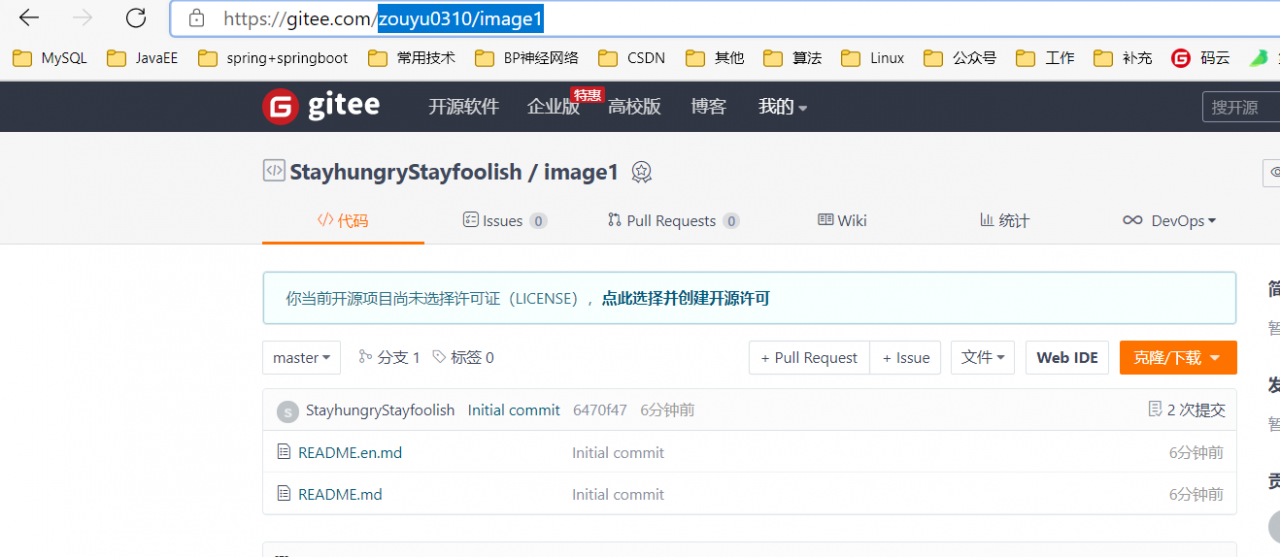Open the spring+springboot bookmark folder

coord(273,58)
